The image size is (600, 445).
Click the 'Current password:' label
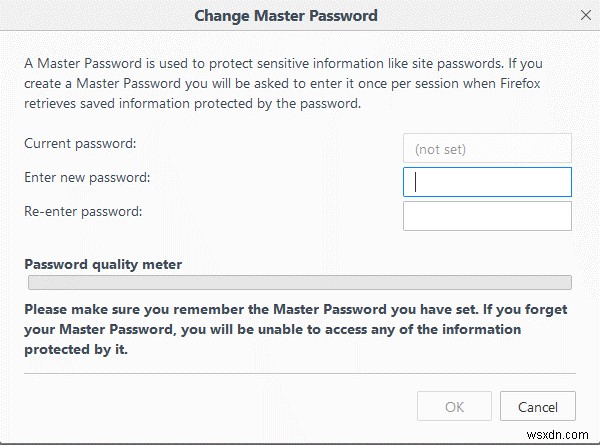pos(79,144)
